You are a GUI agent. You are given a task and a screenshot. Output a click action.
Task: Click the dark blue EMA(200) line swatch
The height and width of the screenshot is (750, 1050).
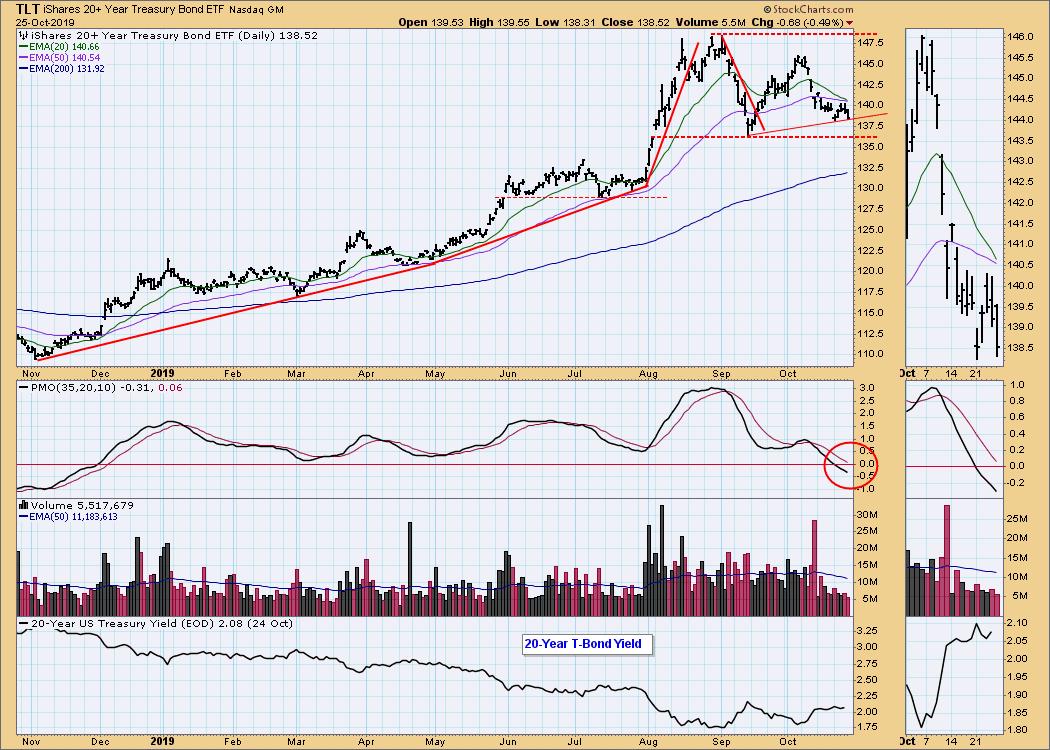tap(23, 68)
